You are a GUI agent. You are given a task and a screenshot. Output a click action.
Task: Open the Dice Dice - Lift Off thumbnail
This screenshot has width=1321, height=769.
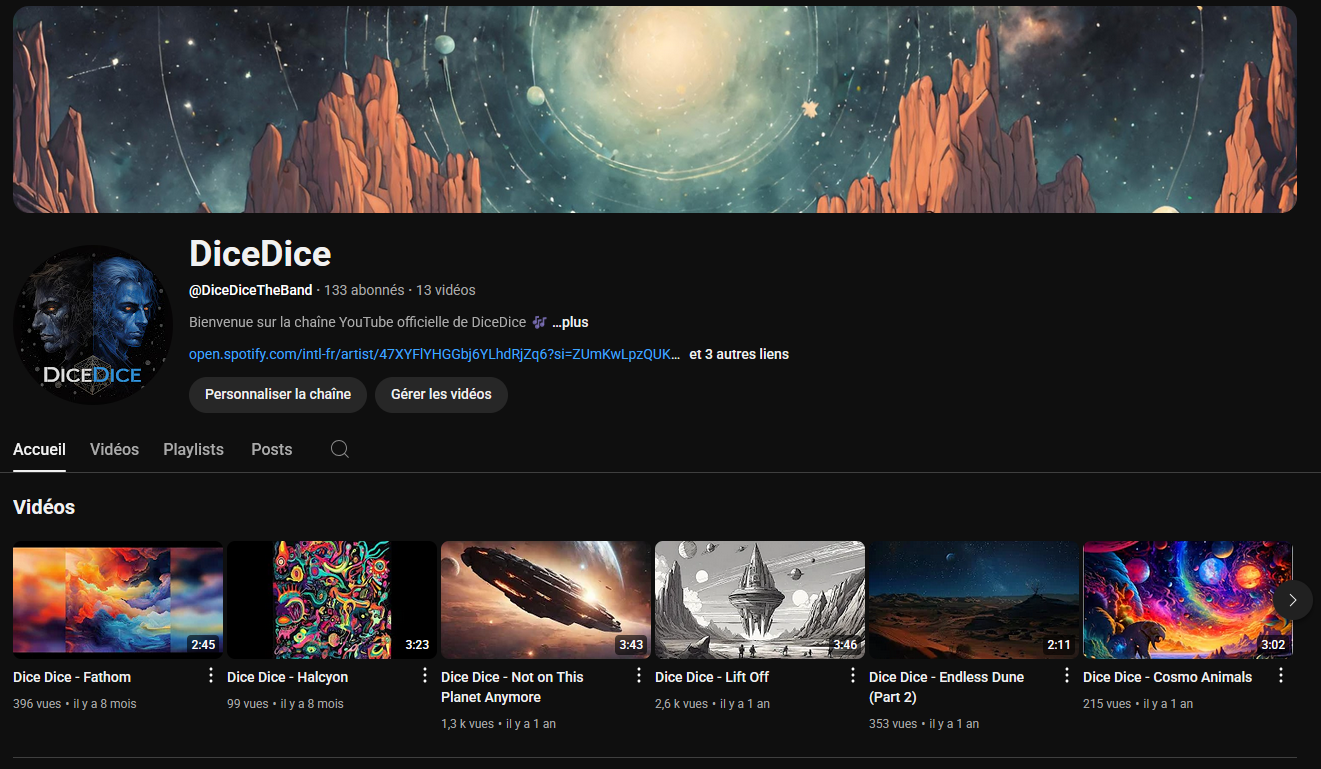coord(759,599)
